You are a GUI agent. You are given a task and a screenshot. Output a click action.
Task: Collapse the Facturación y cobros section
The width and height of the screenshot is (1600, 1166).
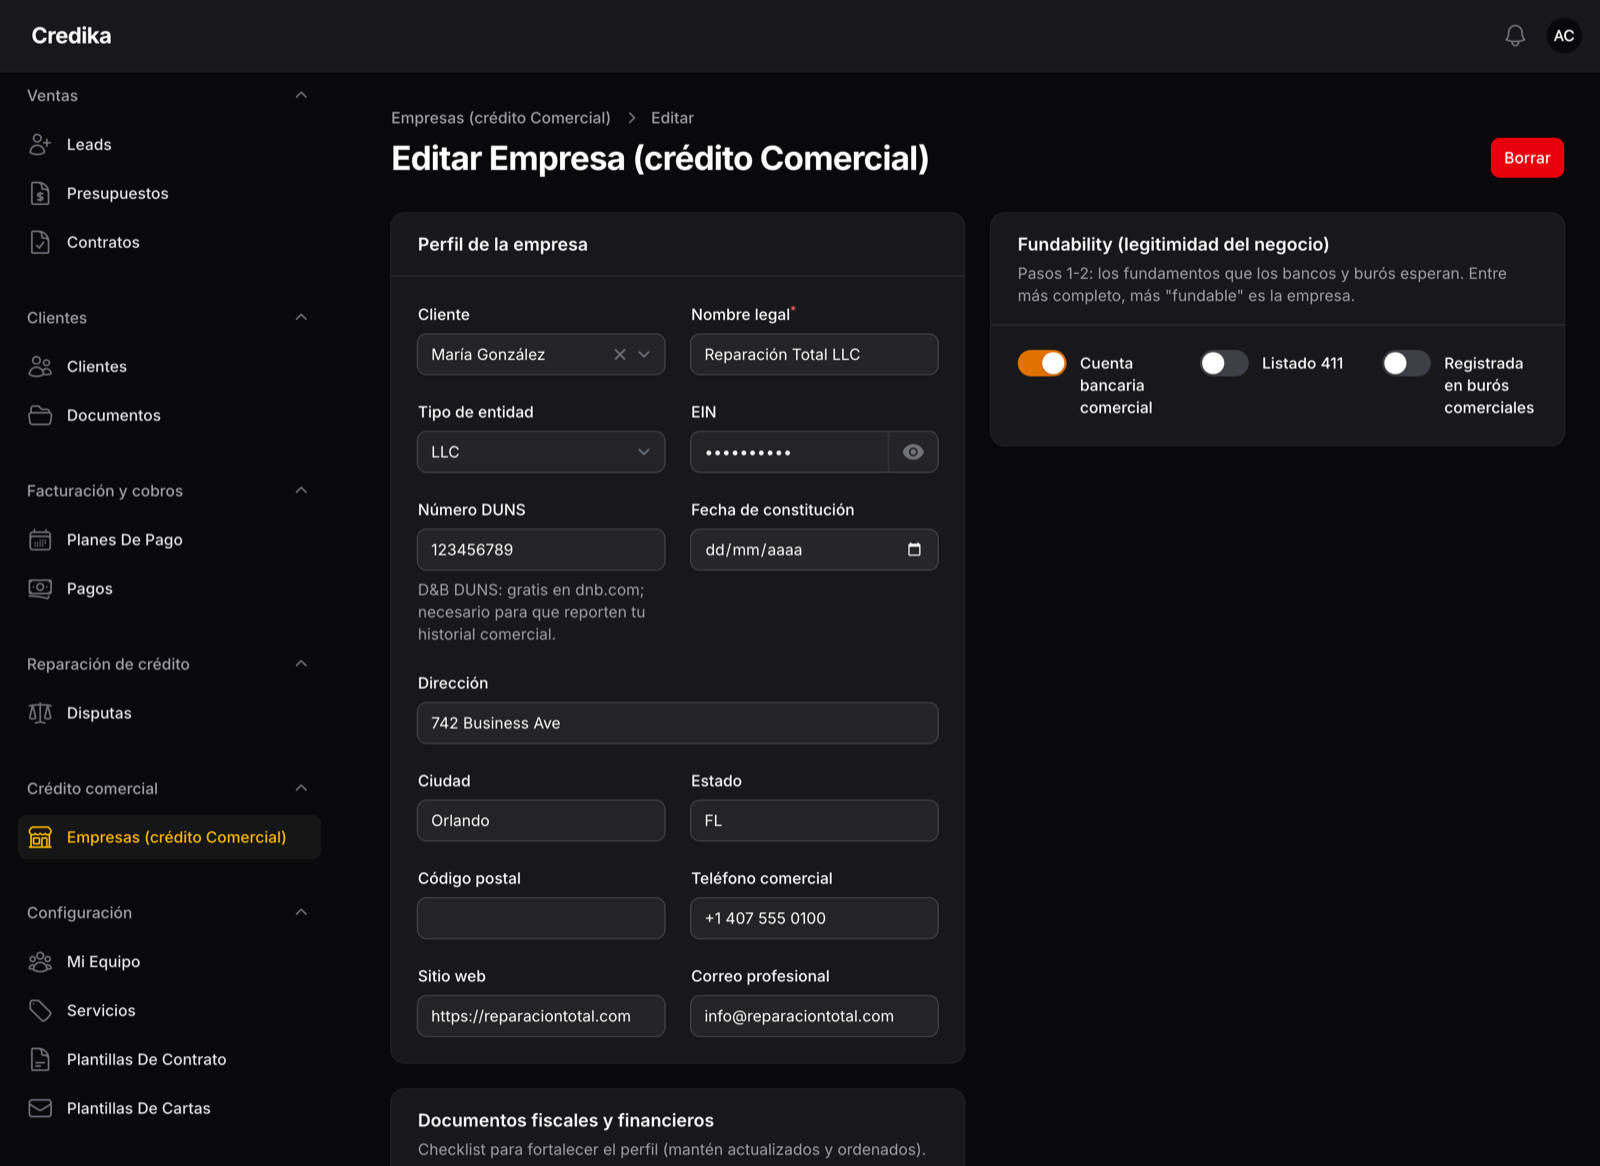pos(301,491)
